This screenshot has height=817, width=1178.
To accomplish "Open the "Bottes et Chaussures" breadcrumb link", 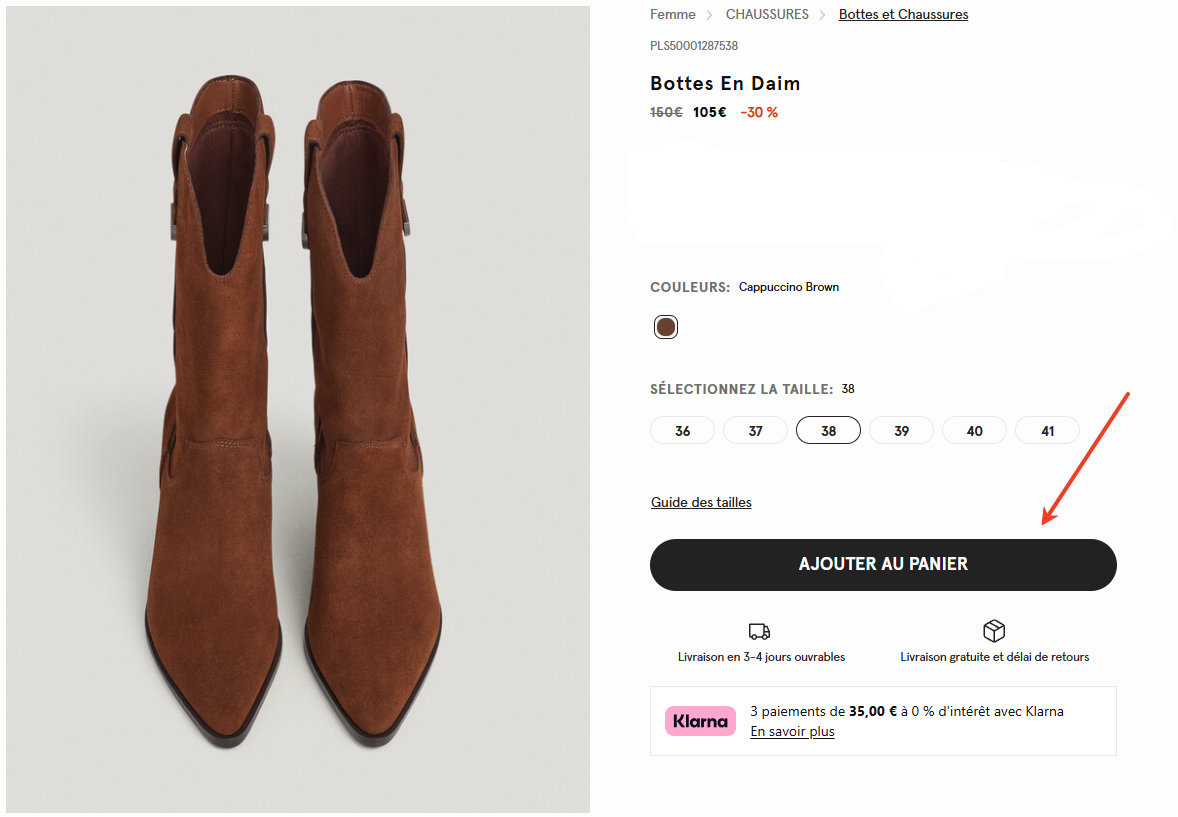I will point(902,14).
